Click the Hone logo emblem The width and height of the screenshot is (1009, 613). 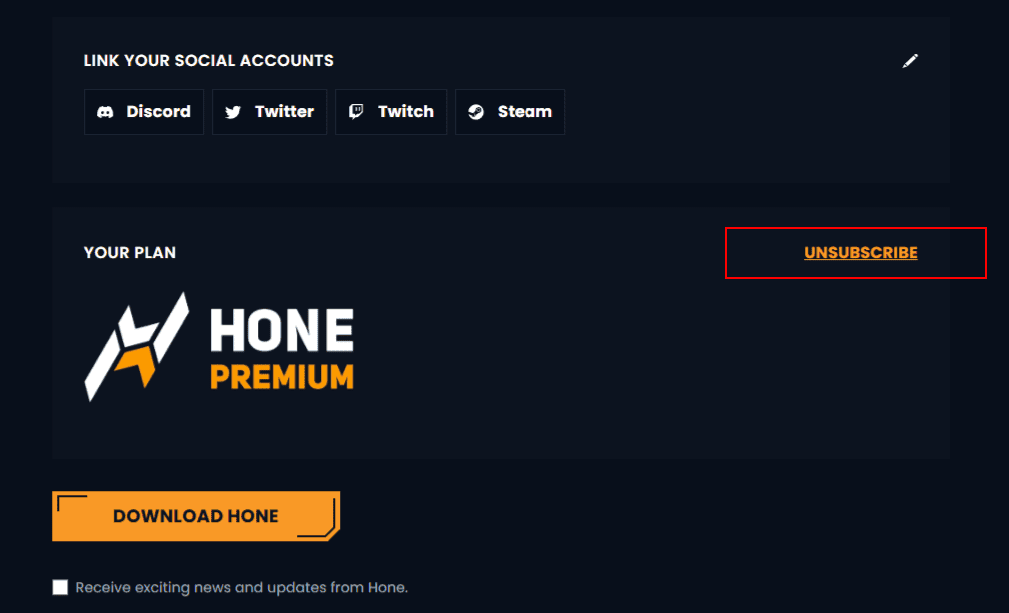tap(136, 347)
